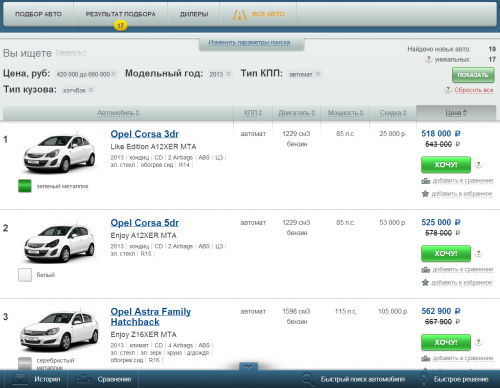Remove the 2013 model year filter
500x388 pixels.
[228, 74]
